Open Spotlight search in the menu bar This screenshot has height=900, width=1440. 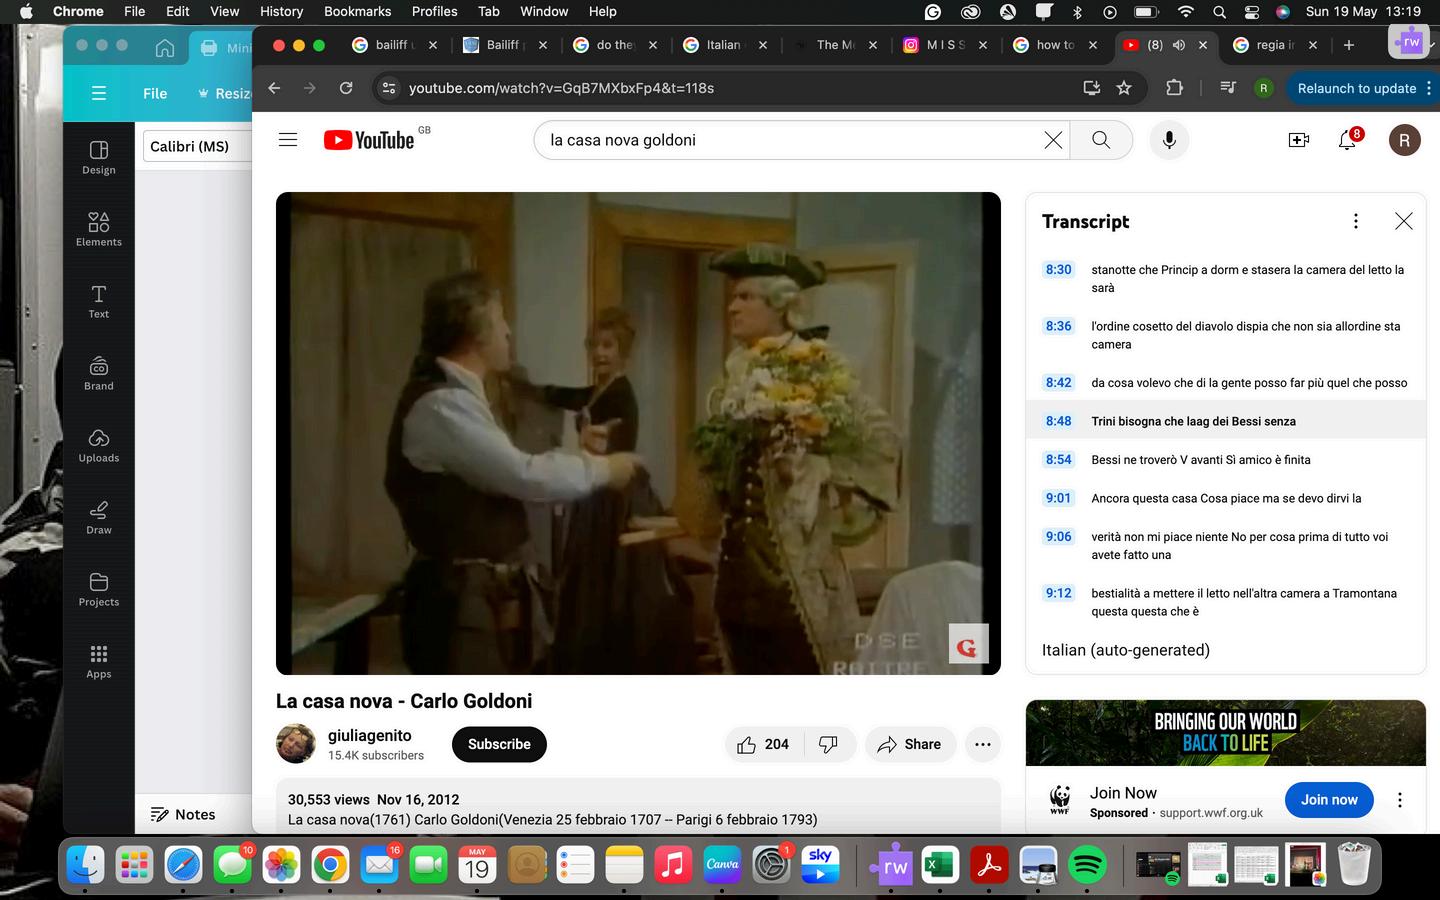1219,11
